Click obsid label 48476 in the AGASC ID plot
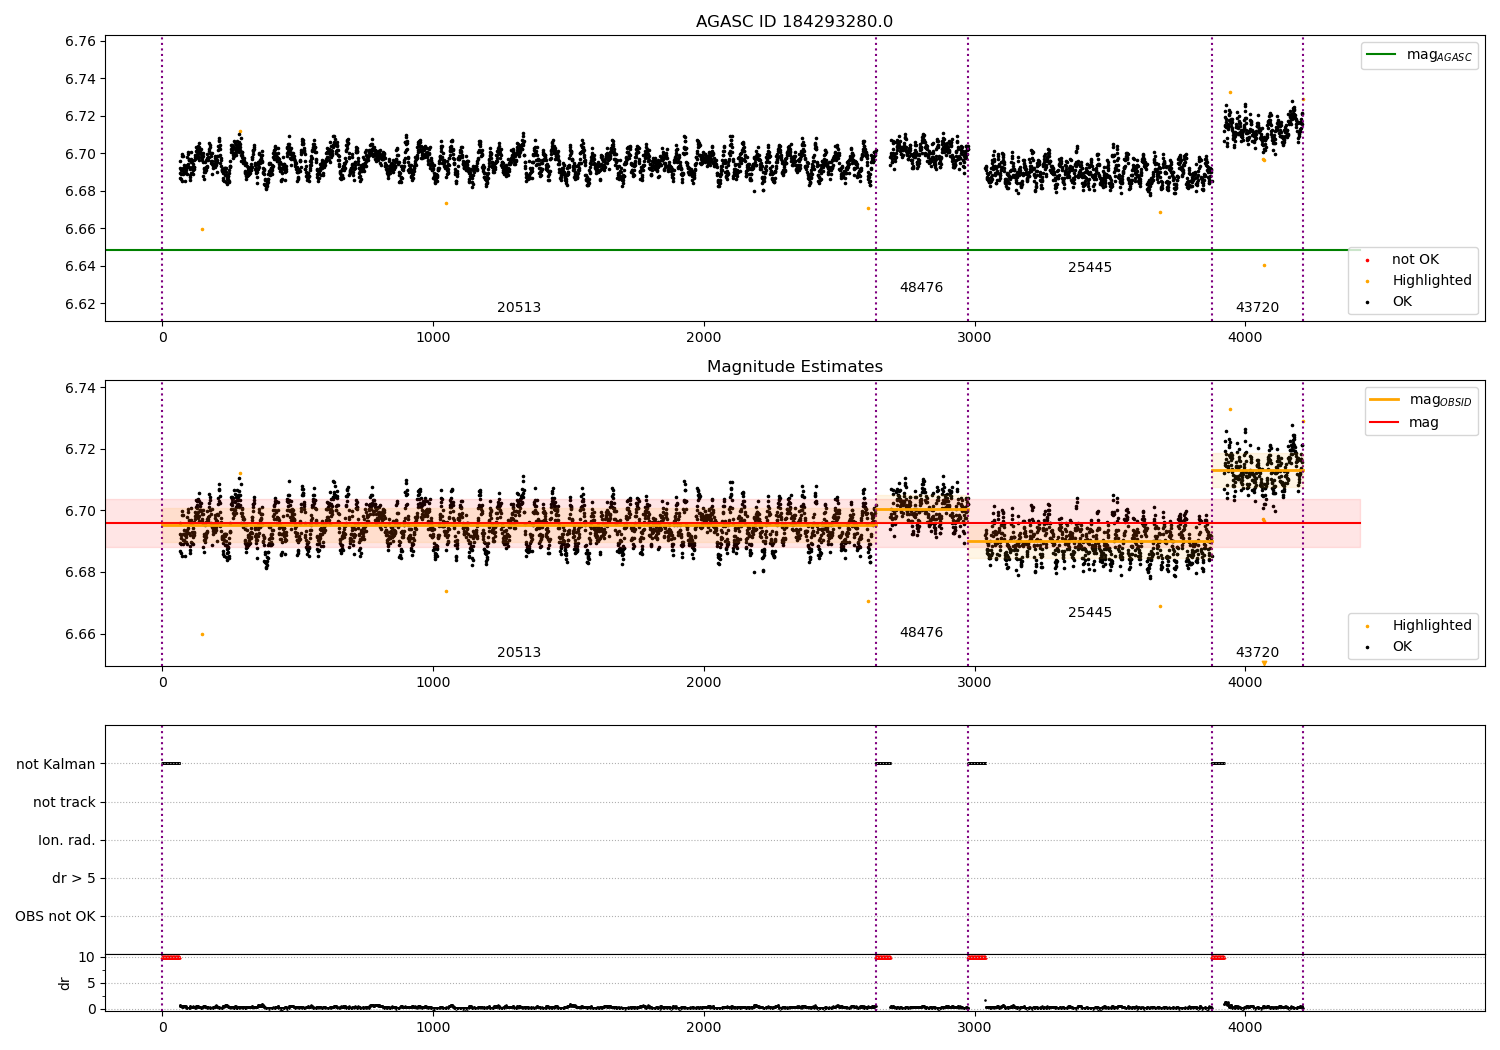Screen dimensions: 1500x1050 [x=921, y=288]
